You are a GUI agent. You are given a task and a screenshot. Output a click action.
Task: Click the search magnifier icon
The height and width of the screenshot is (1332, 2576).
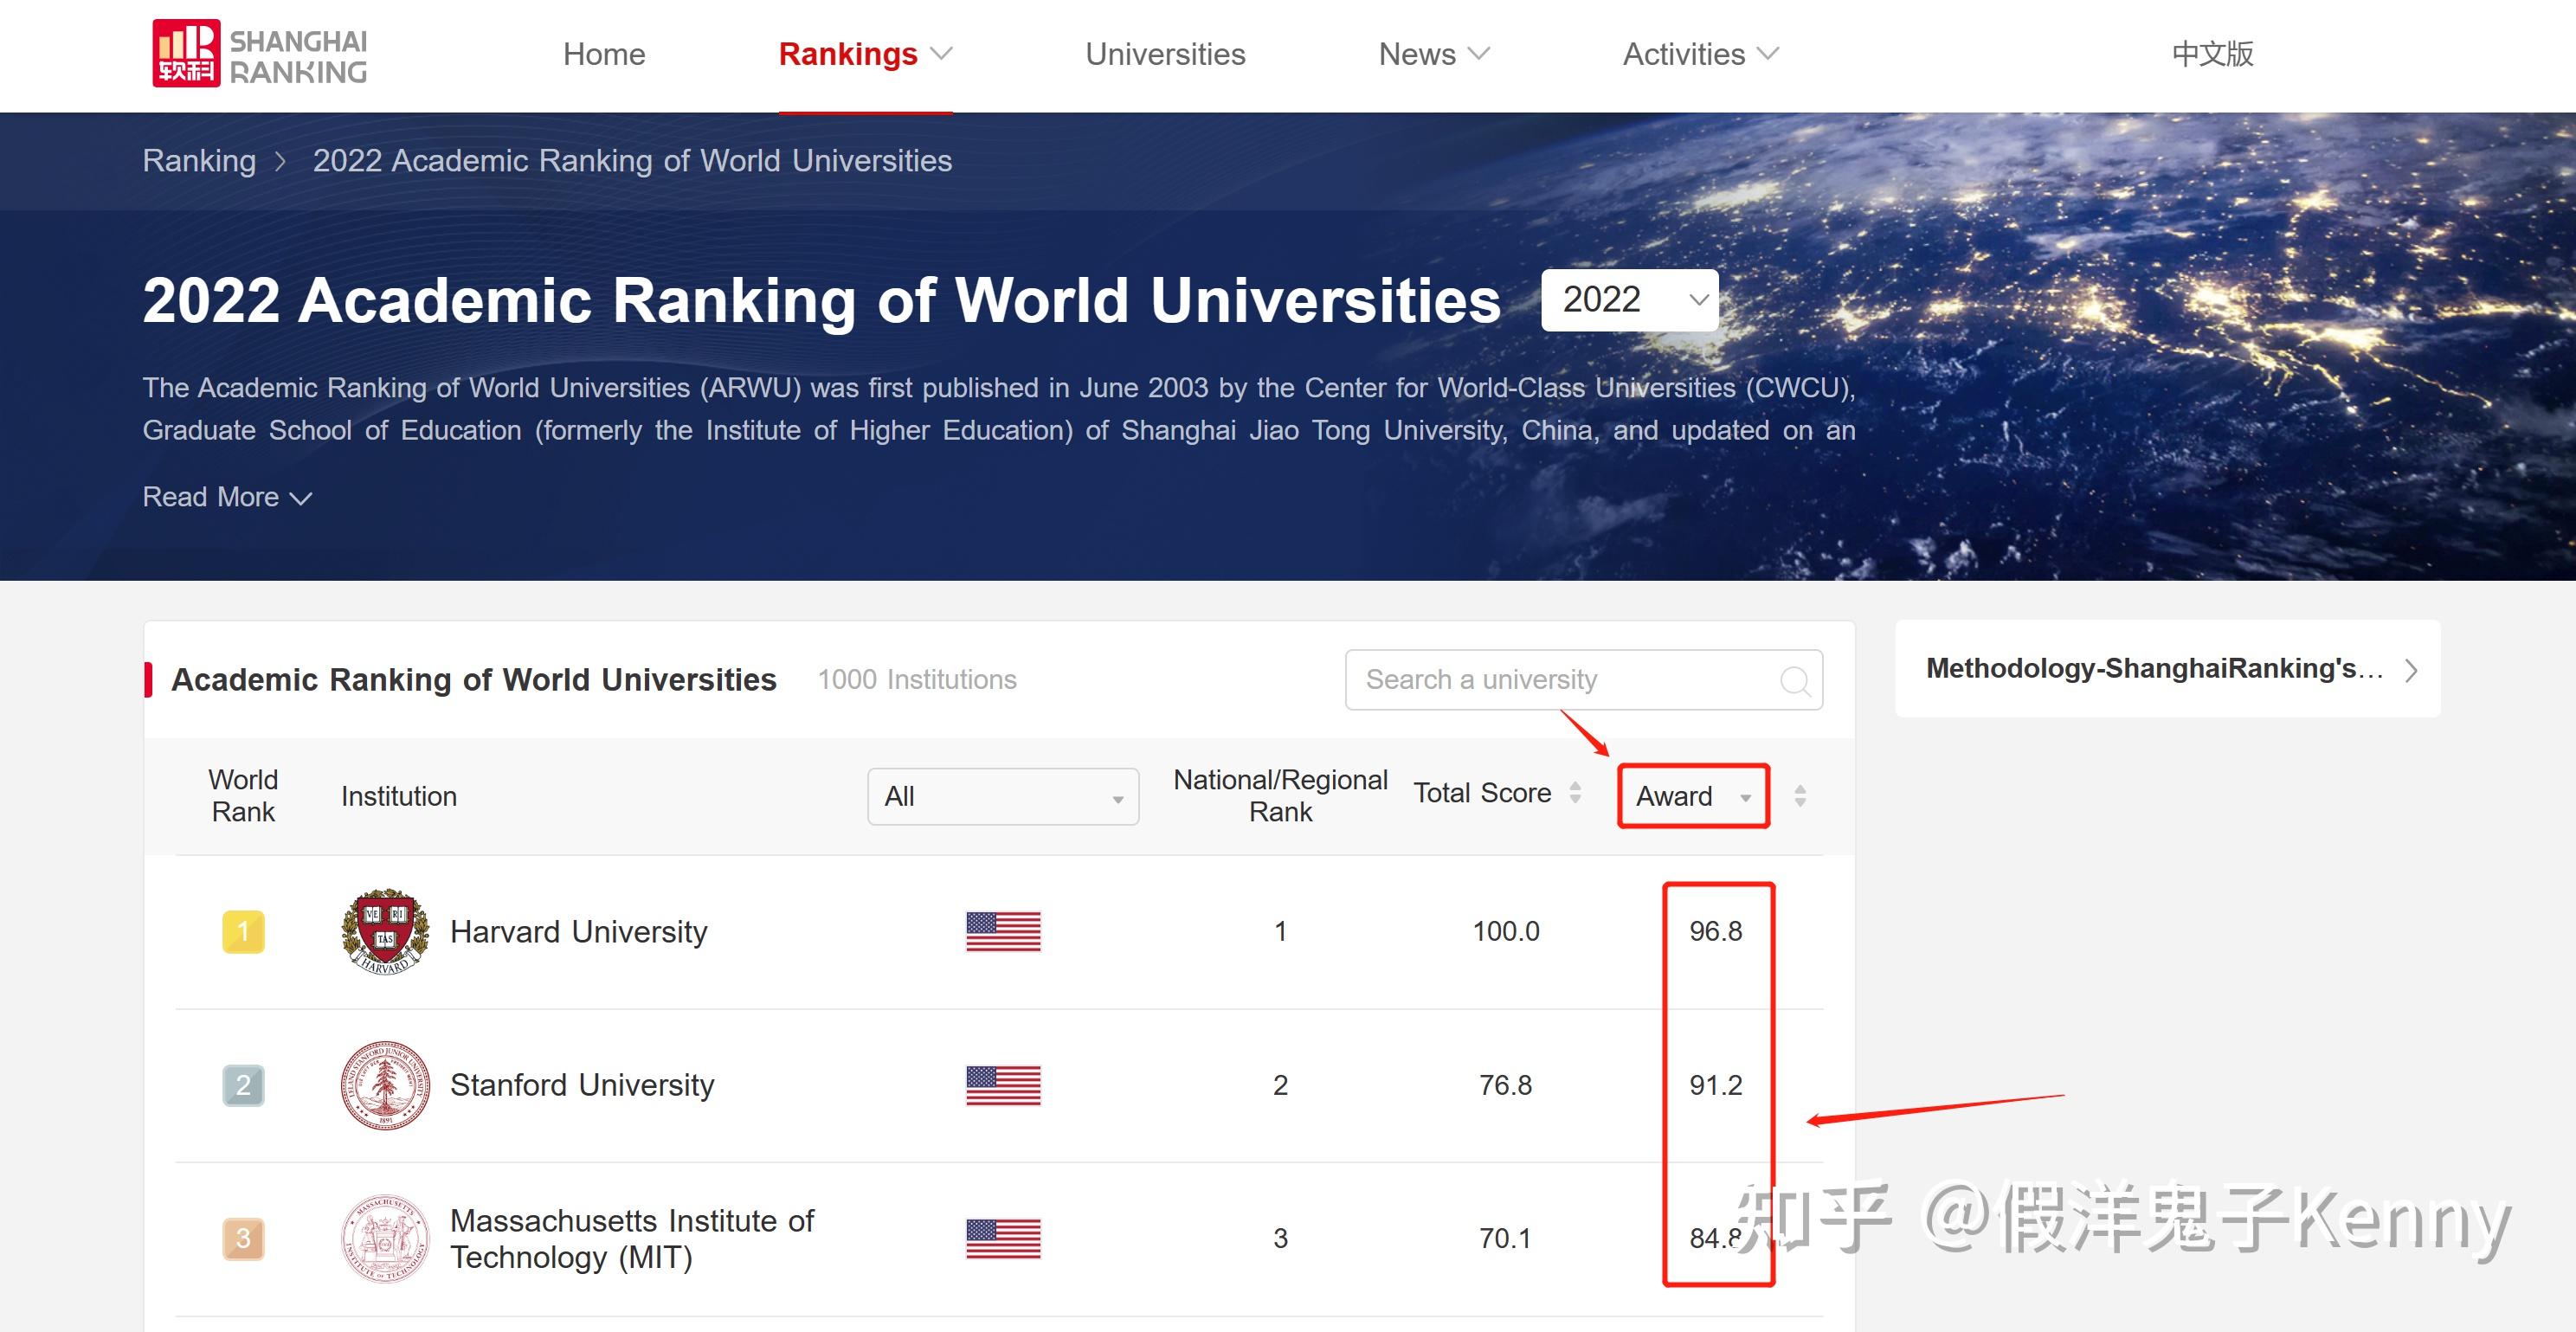(1795, 681)
